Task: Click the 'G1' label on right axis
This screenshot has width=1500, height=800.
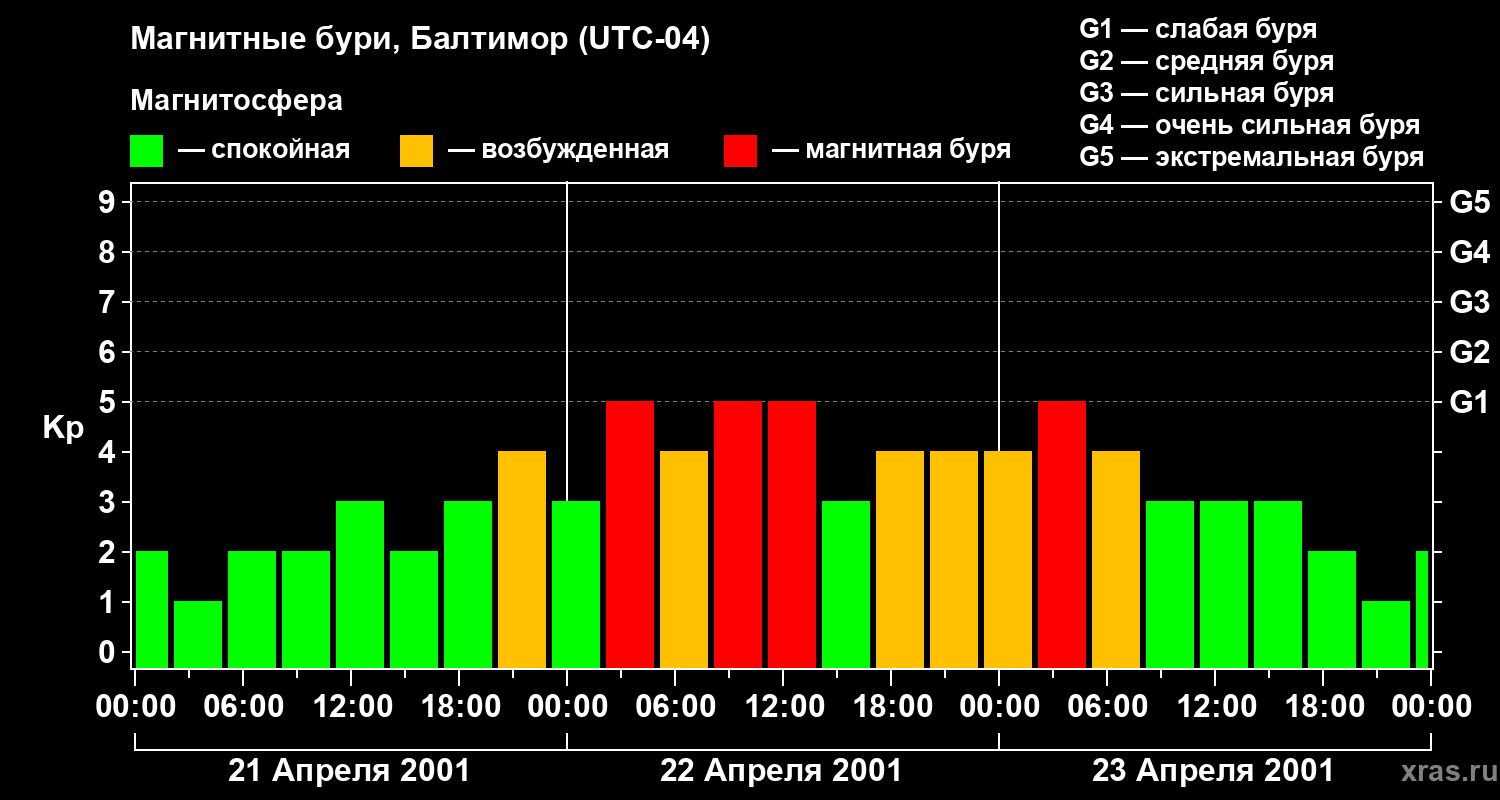Action: (1469, 402)
